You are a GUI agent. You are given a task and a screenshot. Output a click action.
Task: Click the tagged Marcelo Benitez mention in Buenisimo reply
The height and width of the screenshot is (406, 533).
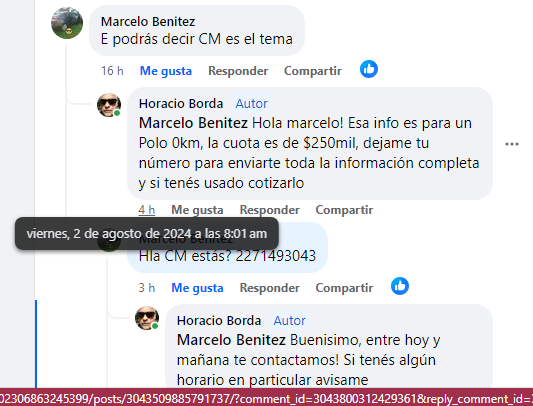[231, 340]
